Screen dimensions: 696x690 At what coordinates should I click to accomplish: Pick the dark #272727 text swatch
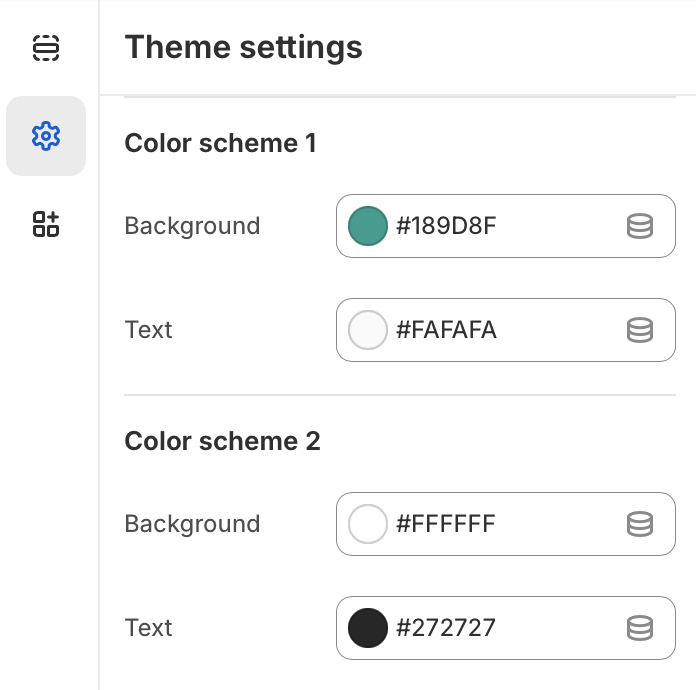click(x=368, y=628)
